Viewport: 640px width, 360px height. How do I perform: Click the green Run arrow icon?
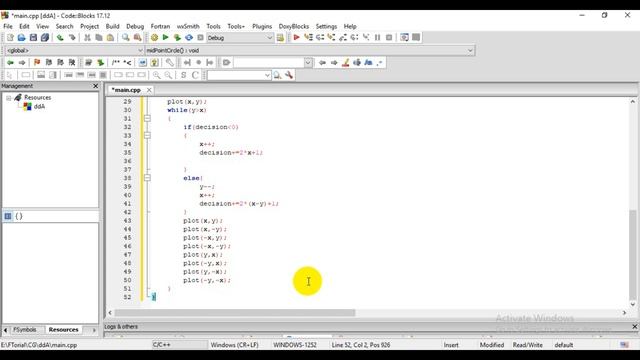pyautogui.click(x=165, y=38)
